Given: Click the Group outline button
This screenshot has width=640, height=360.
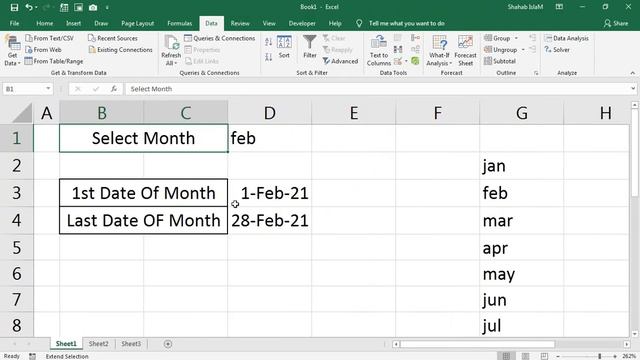Looking at the screenshot, I should (497, 38).
